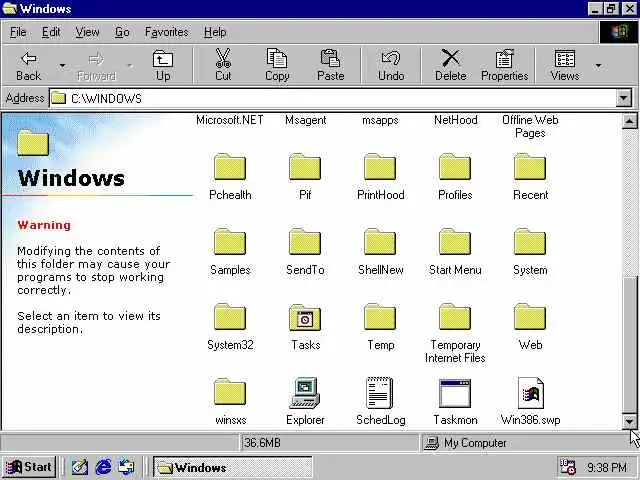Screen dimensions: 640x480
Task: Open the Help menu
Action: pos(215,32)
